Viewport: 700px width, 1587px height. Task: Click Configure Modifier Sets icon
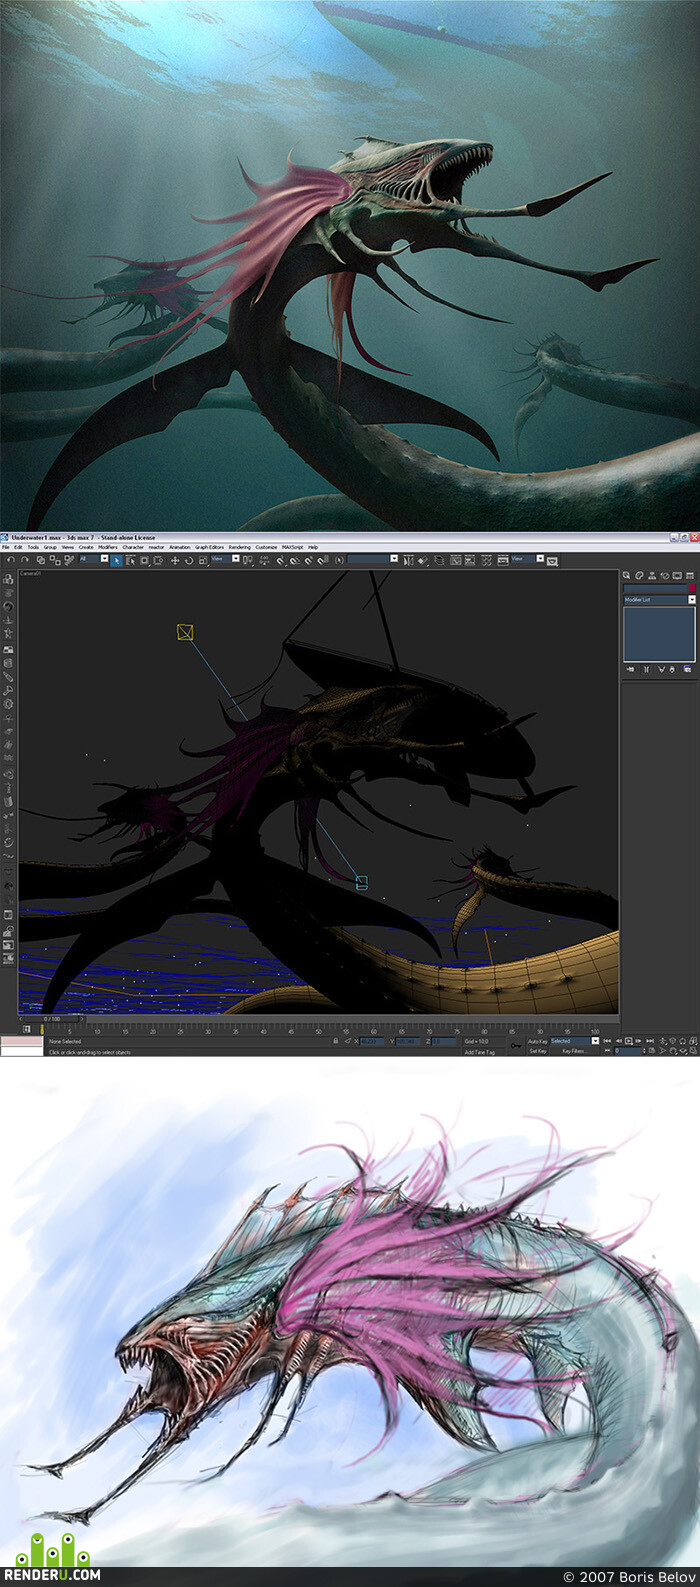click(687, 670)
